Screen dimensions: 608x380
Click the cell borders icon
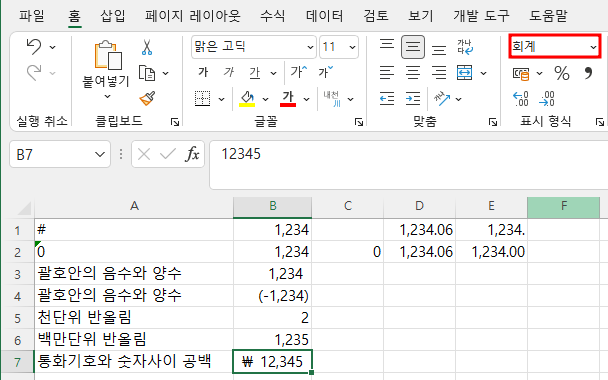pos(202,99)
